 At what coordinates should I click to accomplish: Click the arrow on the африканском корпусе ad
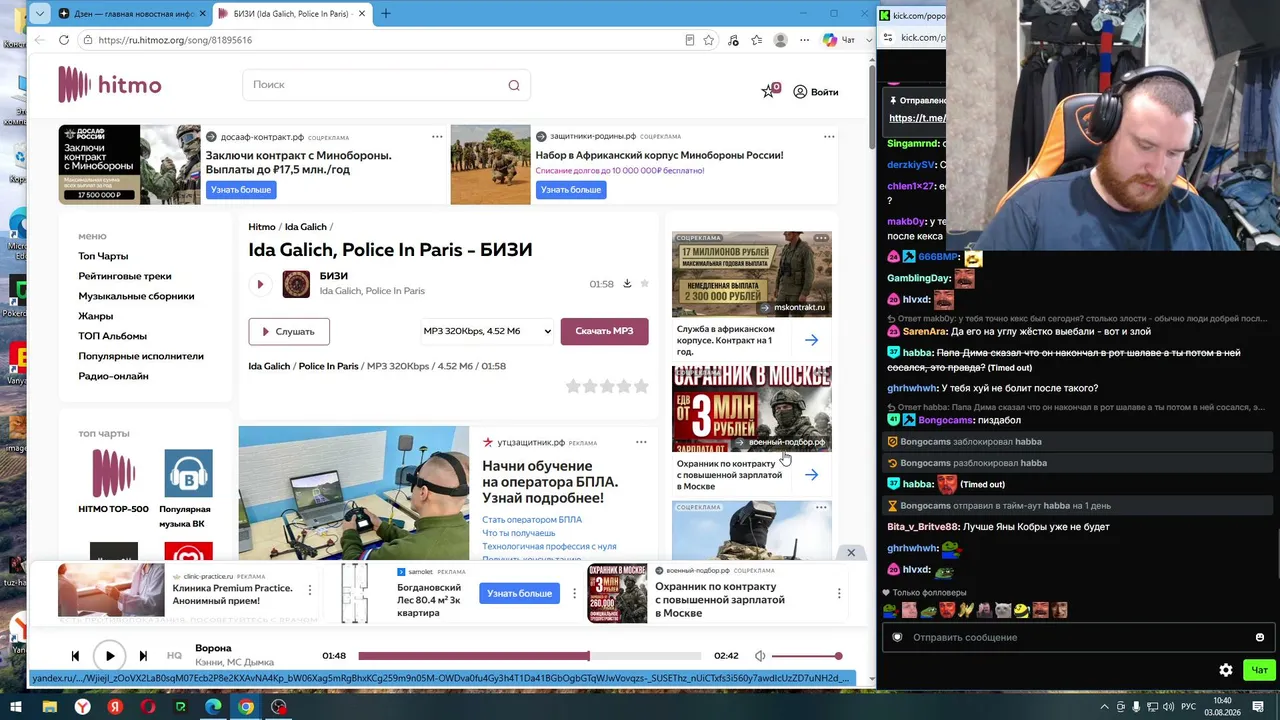pos(811,340)
